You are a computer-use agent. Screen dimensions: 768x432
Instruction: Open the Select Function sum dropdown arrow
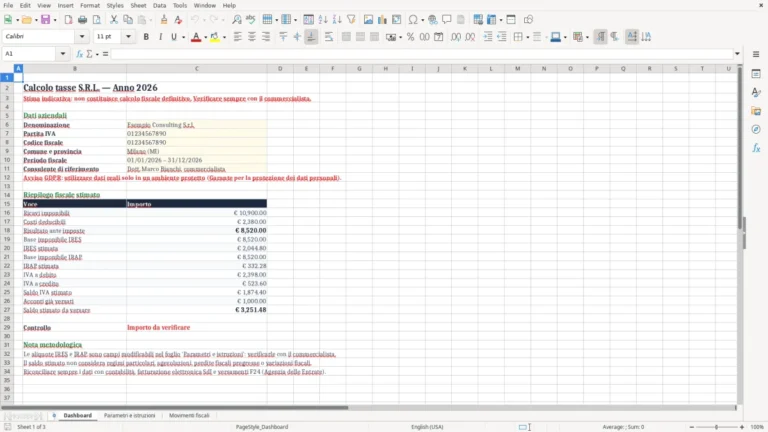[x=97, y=54]
